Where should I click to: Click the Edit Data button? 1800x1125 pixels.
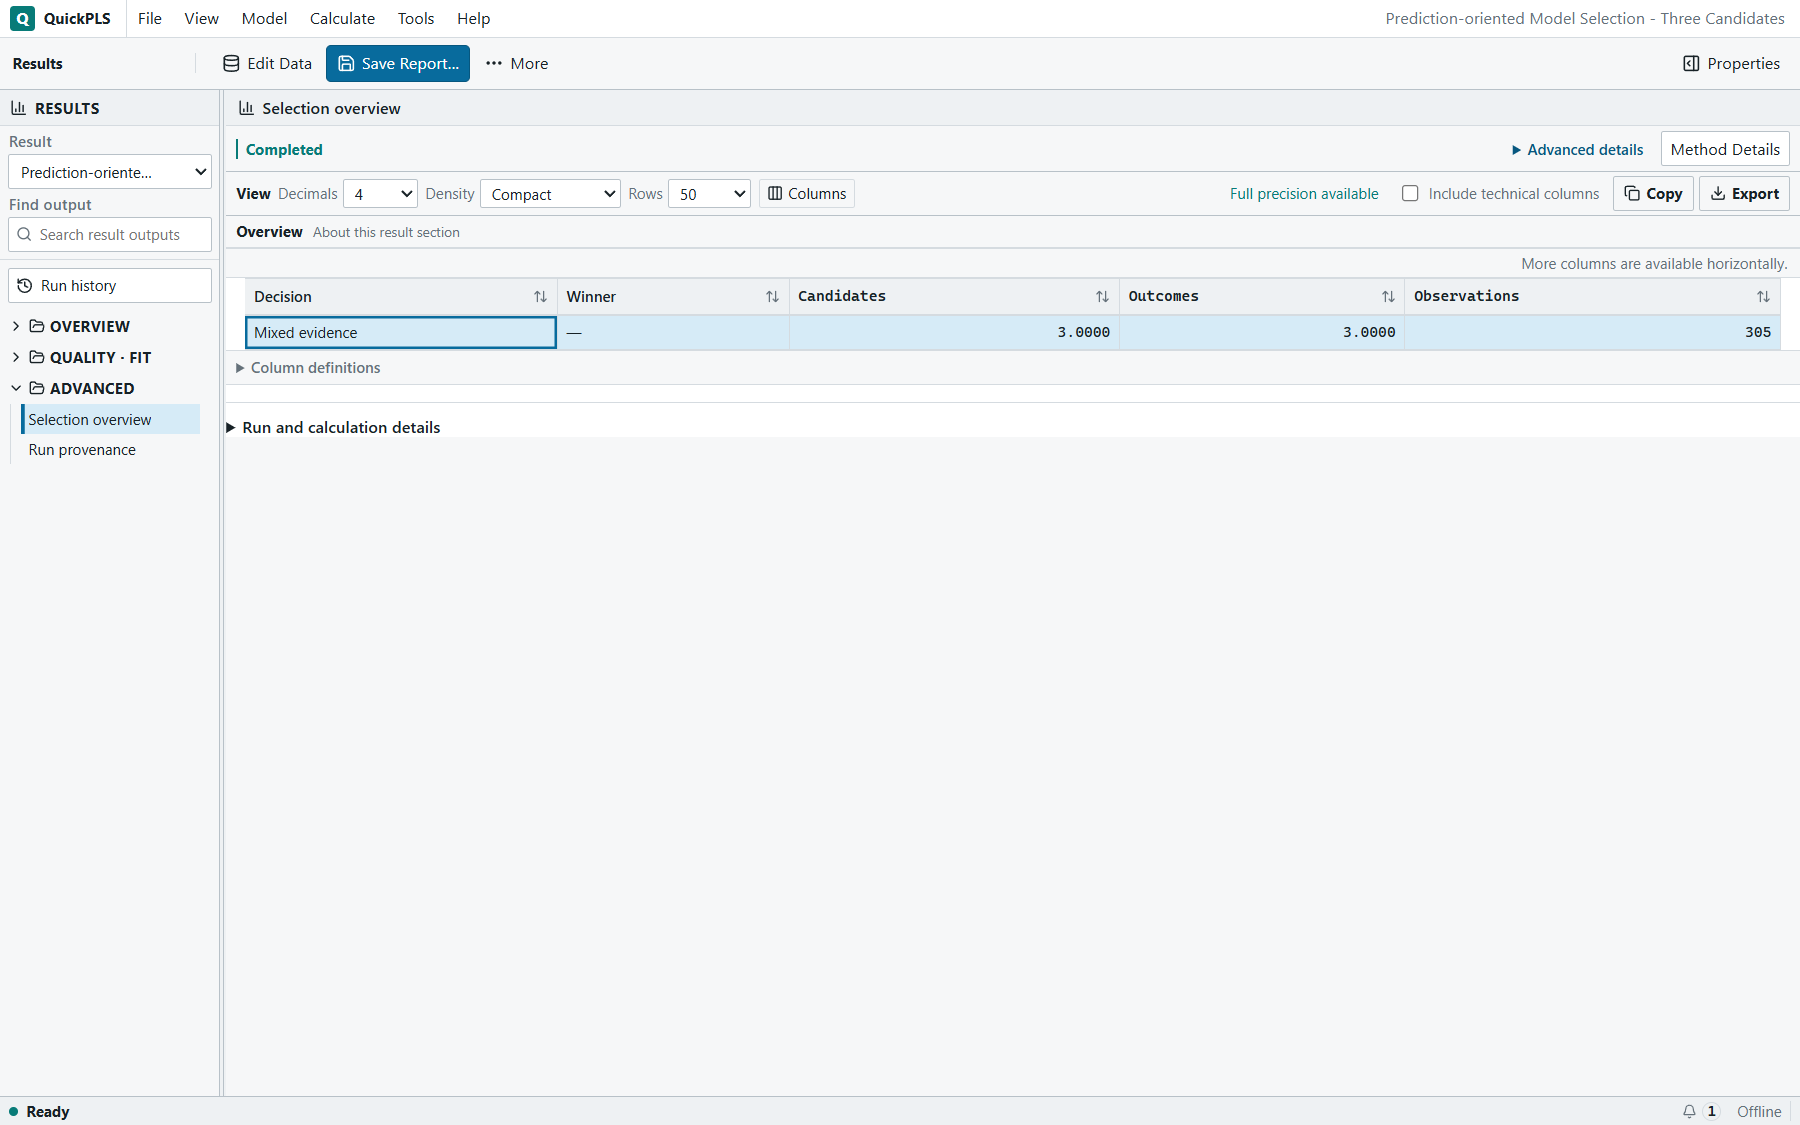[x=267, y=63]
